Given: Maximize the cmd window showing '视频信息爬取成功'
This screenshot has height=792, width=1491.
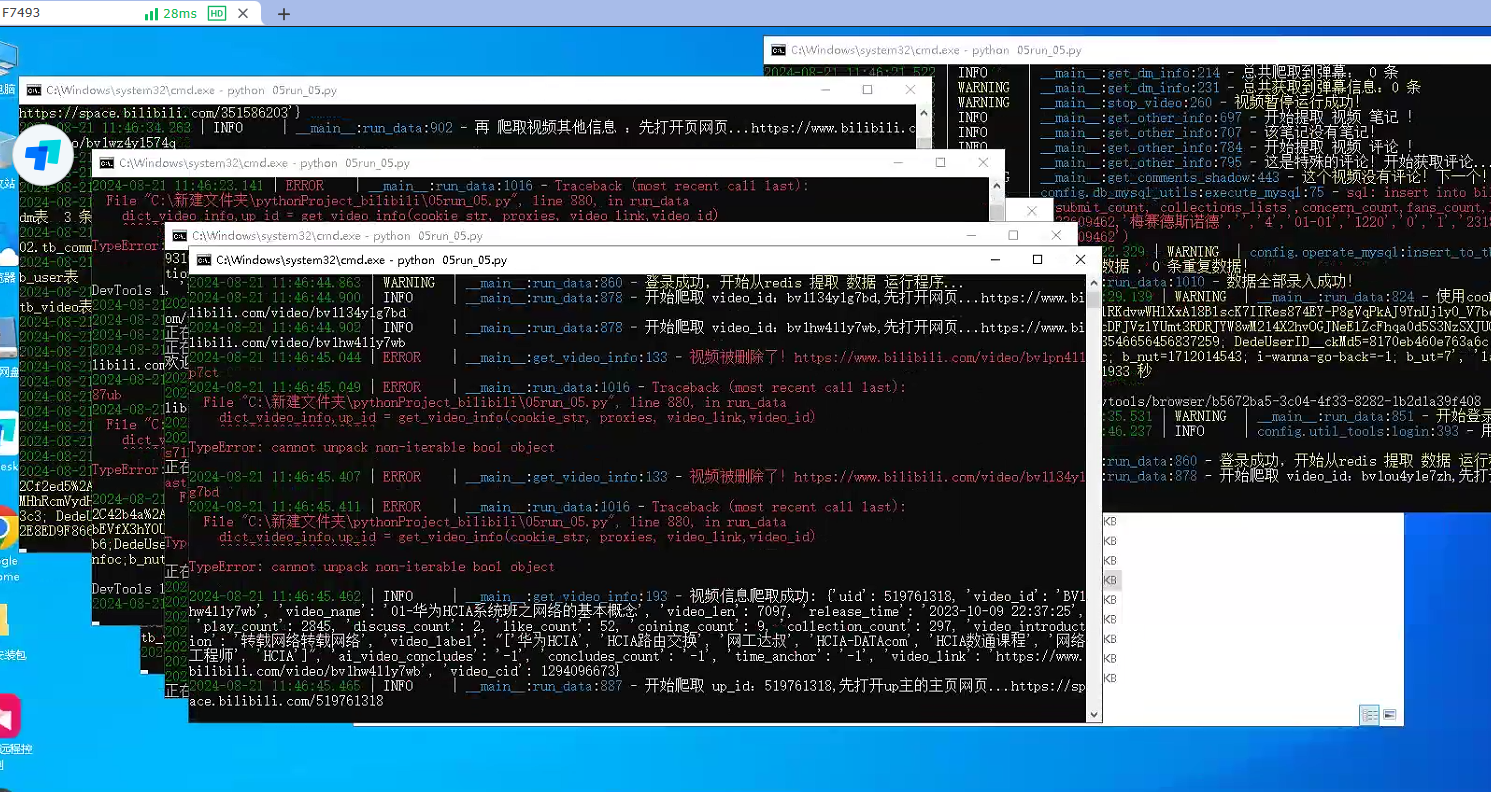Looking at the screenshot, I should click(1037, 260).
